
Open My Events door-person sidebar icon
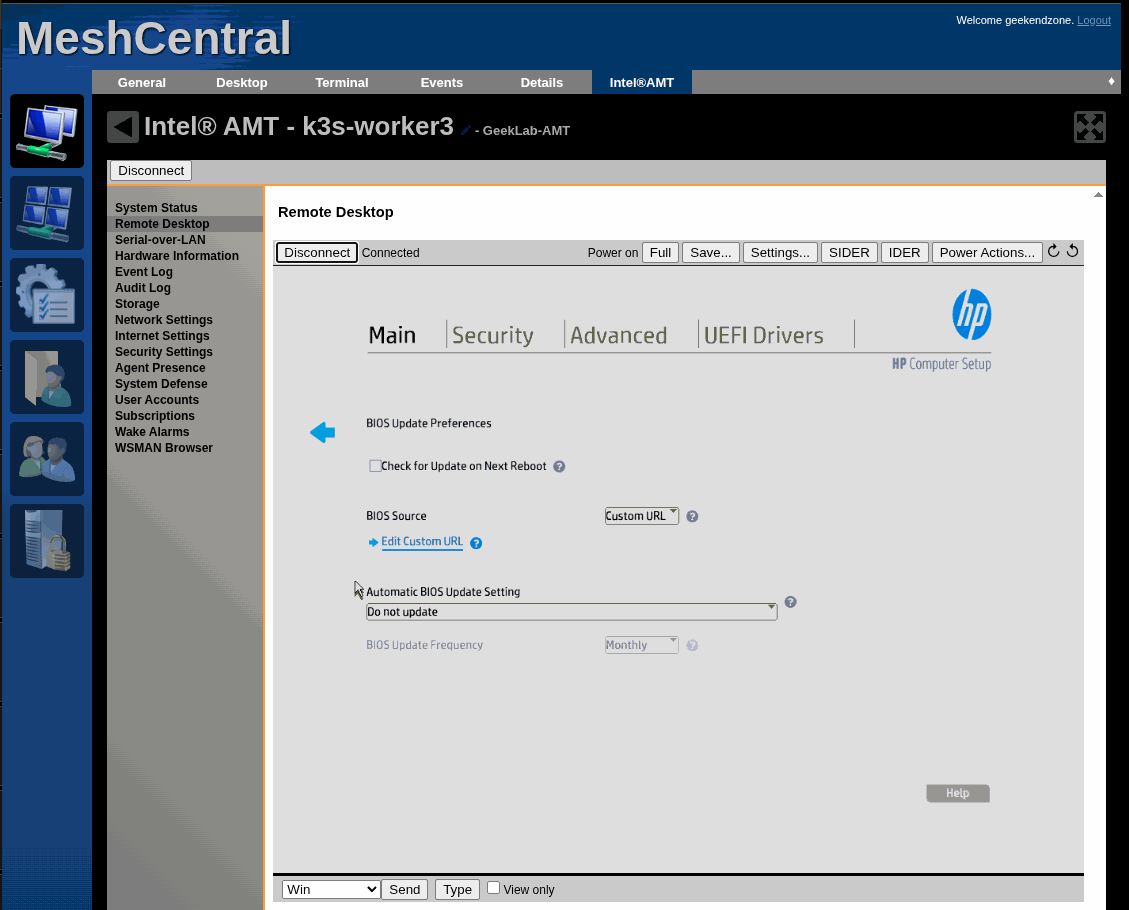(x=47, y=377)
